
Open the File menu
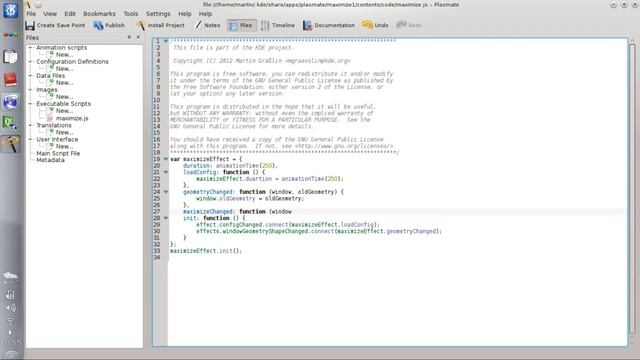tap(31, 13)
